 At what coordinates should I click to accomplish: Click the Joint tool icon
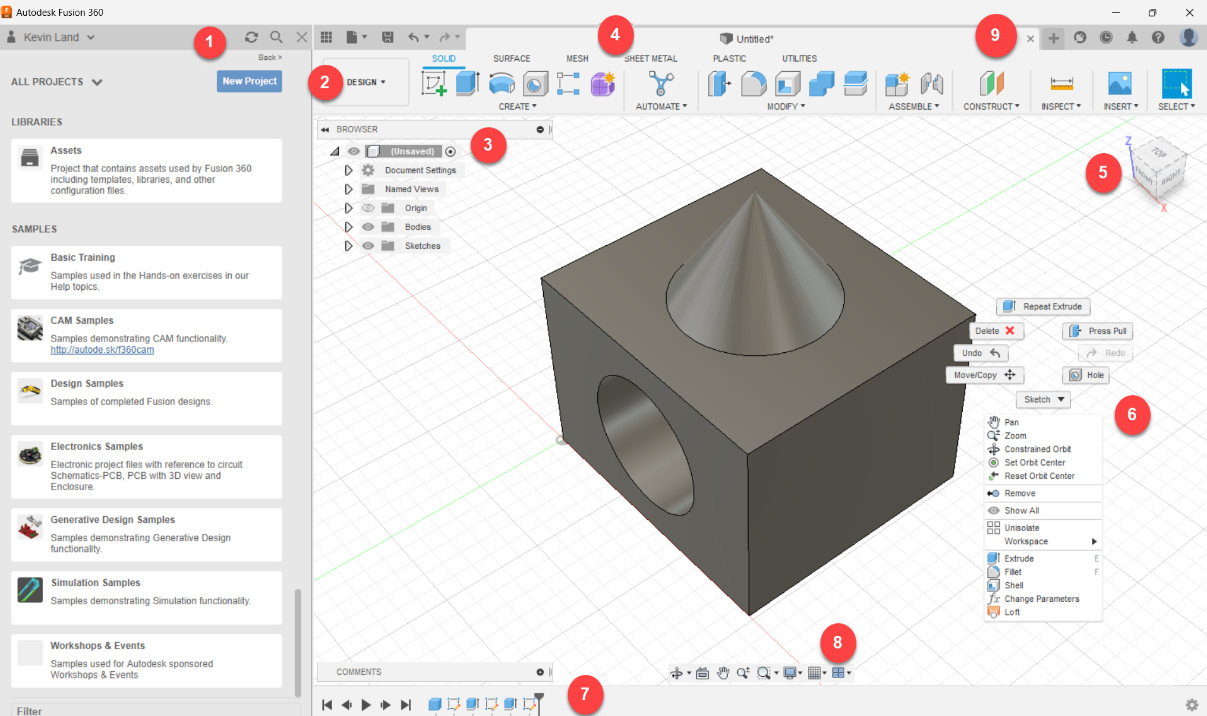(931, 85)
